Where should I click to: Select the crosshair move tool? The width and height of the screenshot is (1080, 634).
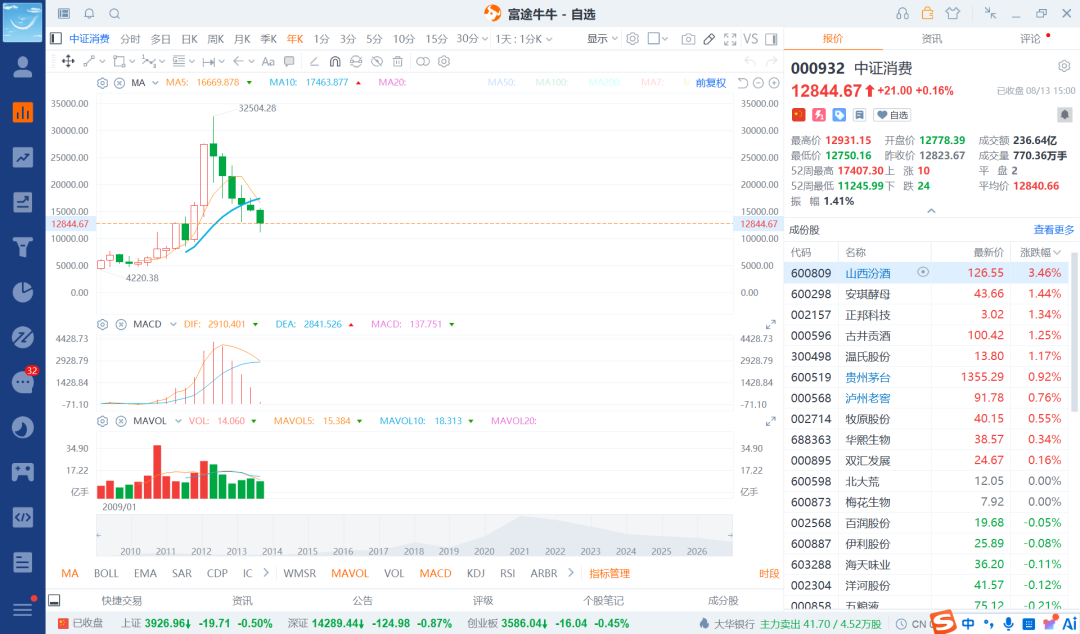click(68, 61)
